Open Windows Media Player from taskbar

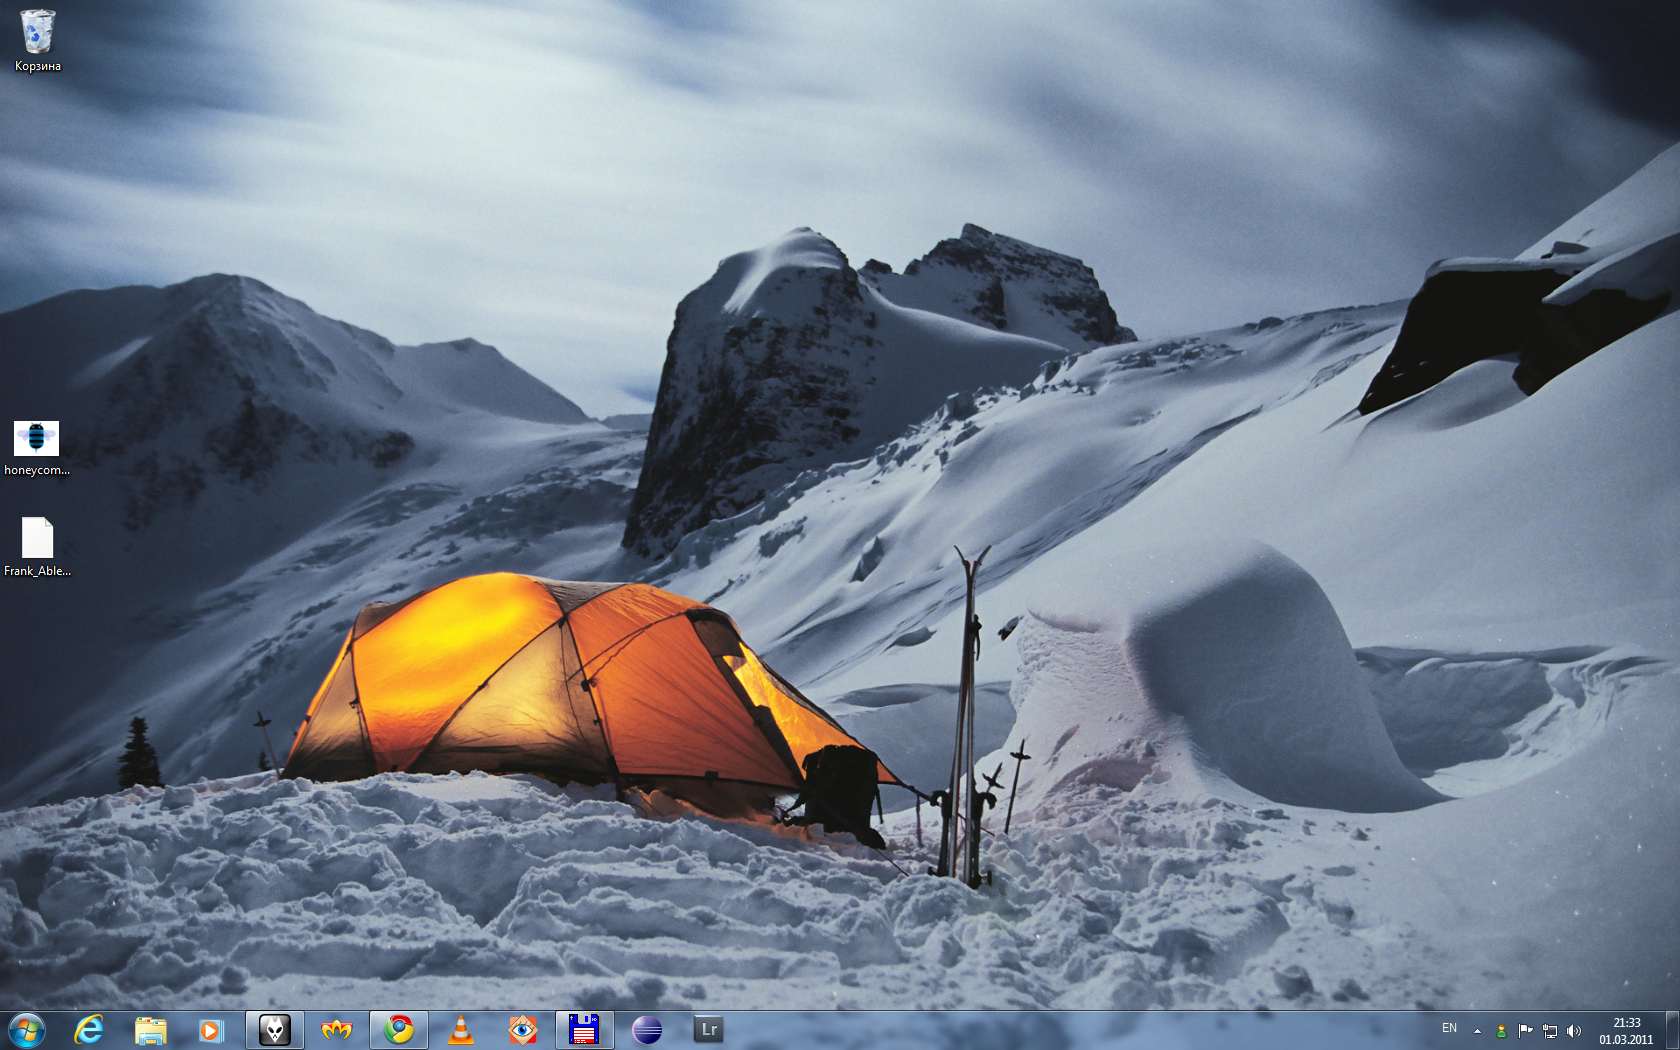211,1029
